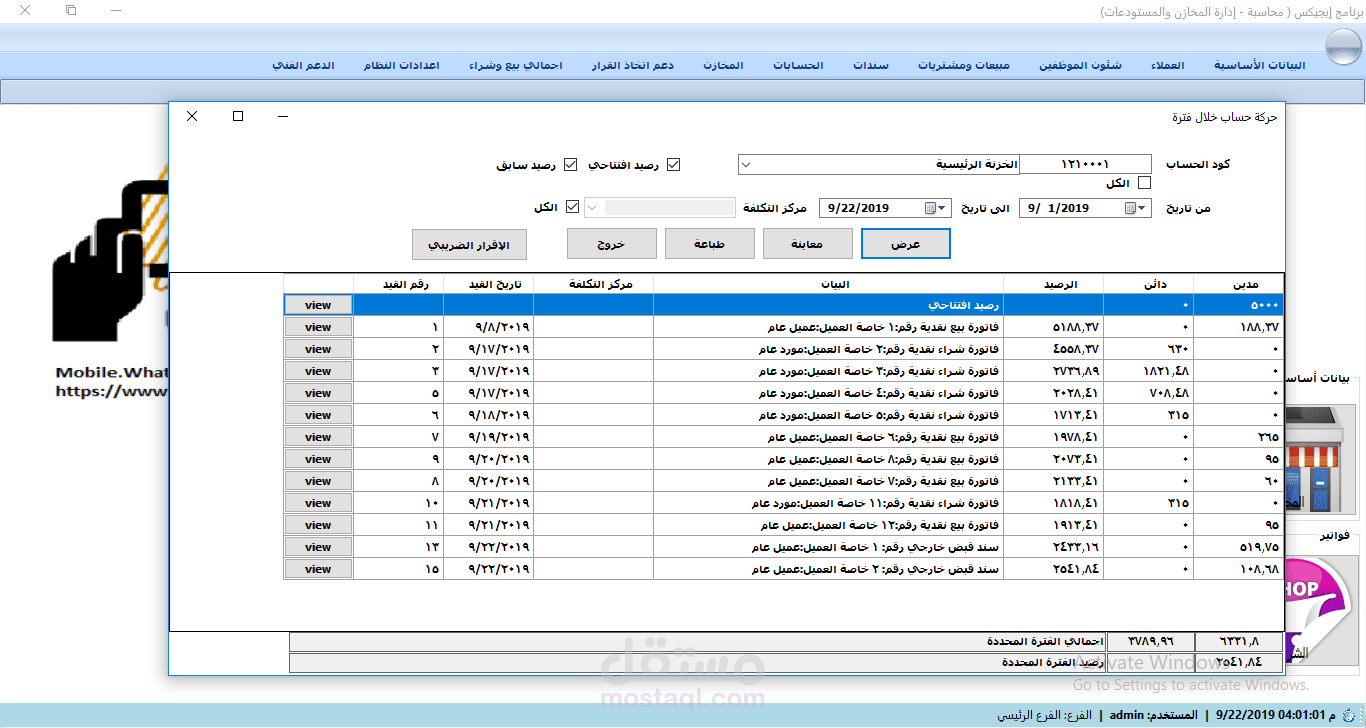This screenshot has width=1366, height=728.
Task: Click the مدين column header
Action: point(1238,283)
